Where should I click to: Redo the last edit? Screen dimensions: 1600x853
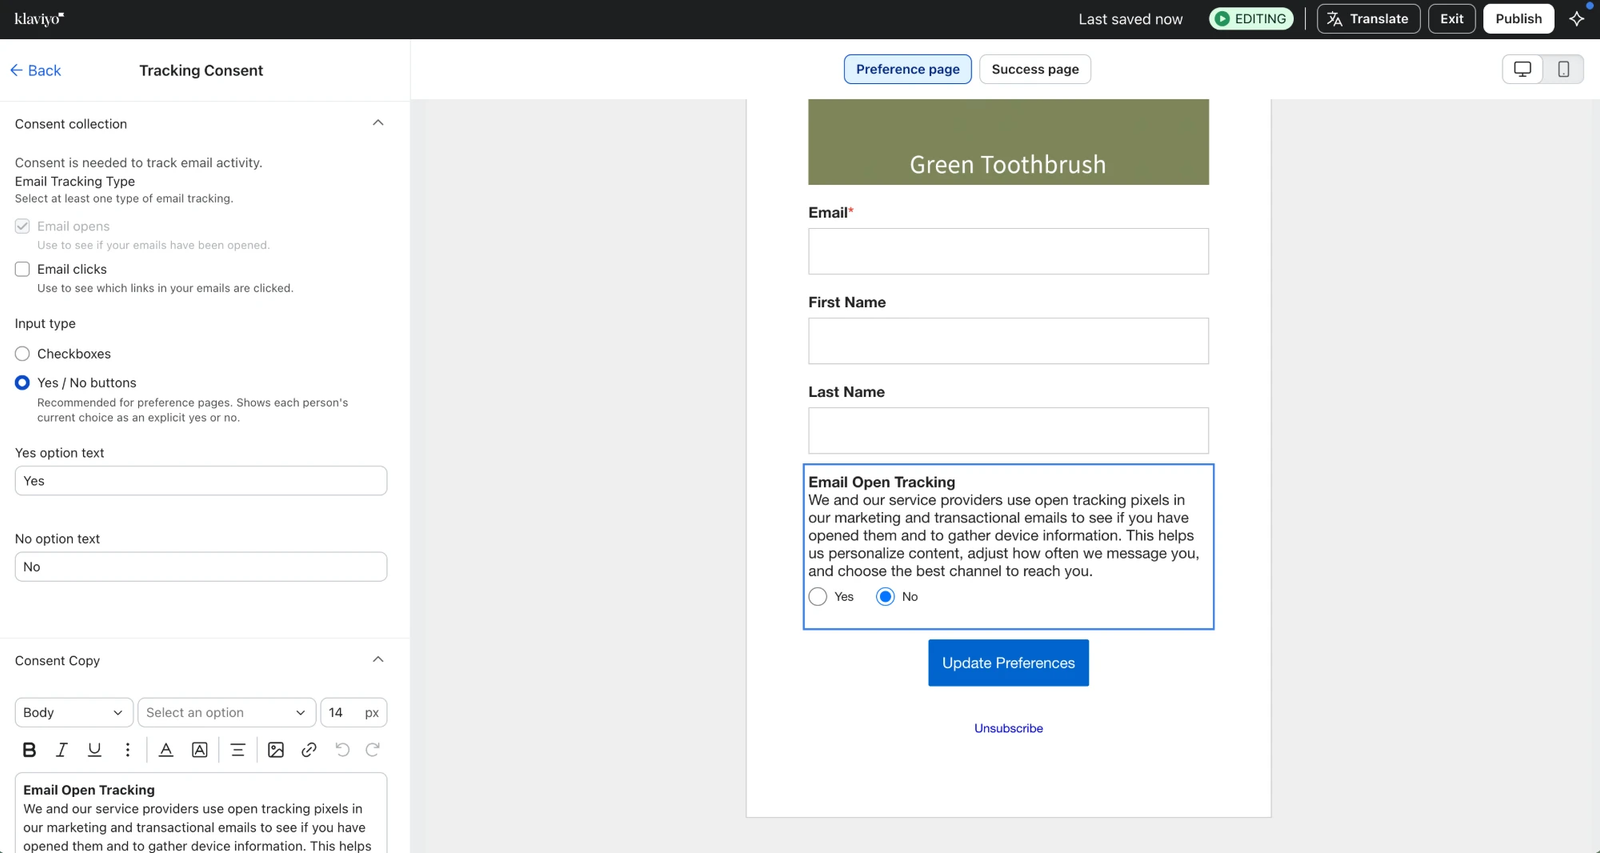[373, 749]
